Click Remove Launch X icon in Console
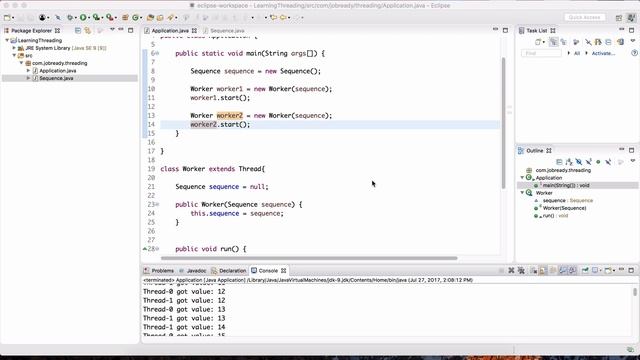Screen dimensions: 640x360 pos(511,271)
